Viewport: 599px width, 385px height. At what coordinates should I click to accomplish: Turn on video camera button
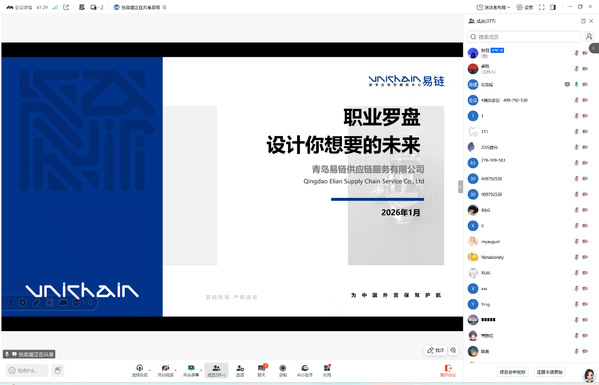click(165, 370)
